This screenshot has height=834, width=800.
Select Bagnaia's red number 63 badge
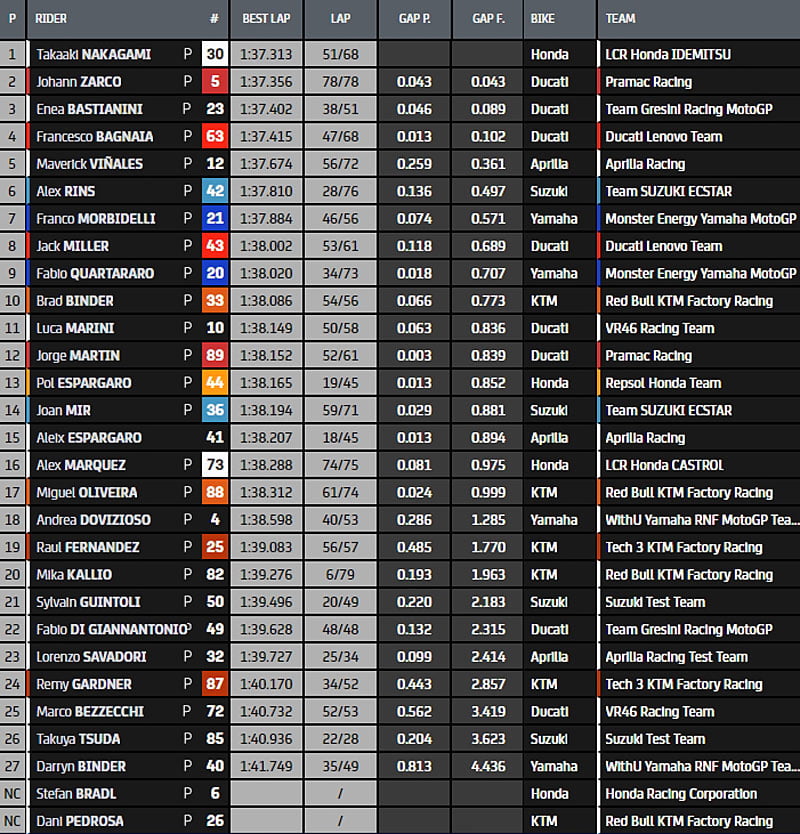tap(214, 137)
